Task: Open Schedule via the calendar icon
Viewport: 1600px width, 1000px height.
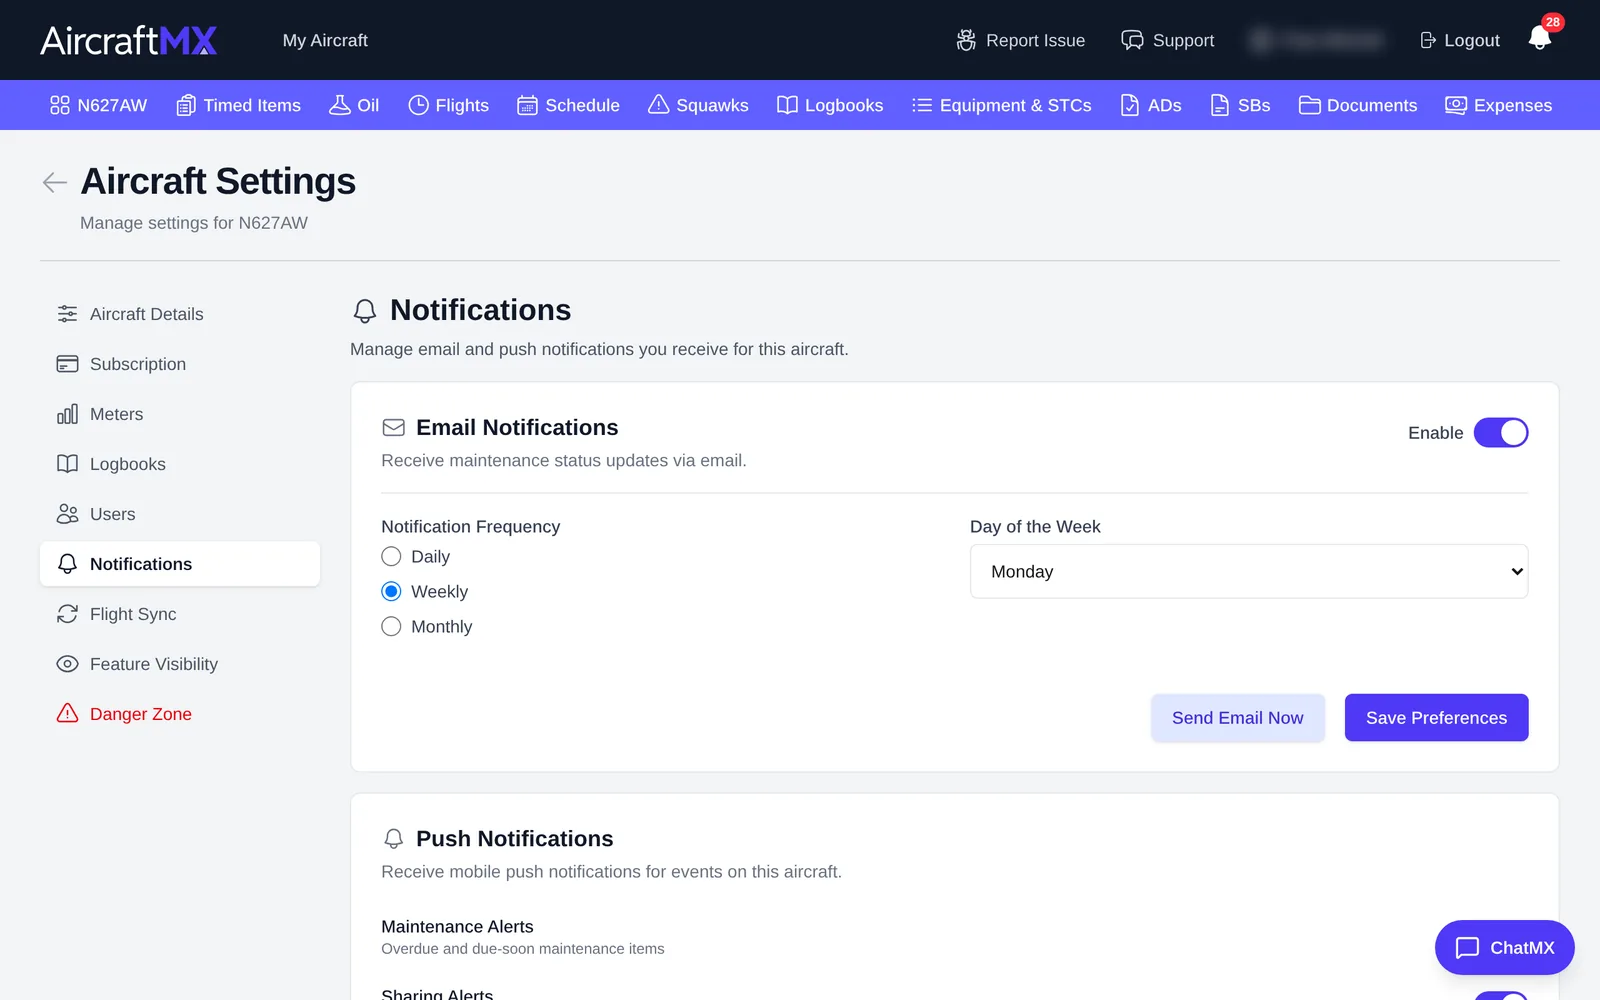Action: point(527,105)
